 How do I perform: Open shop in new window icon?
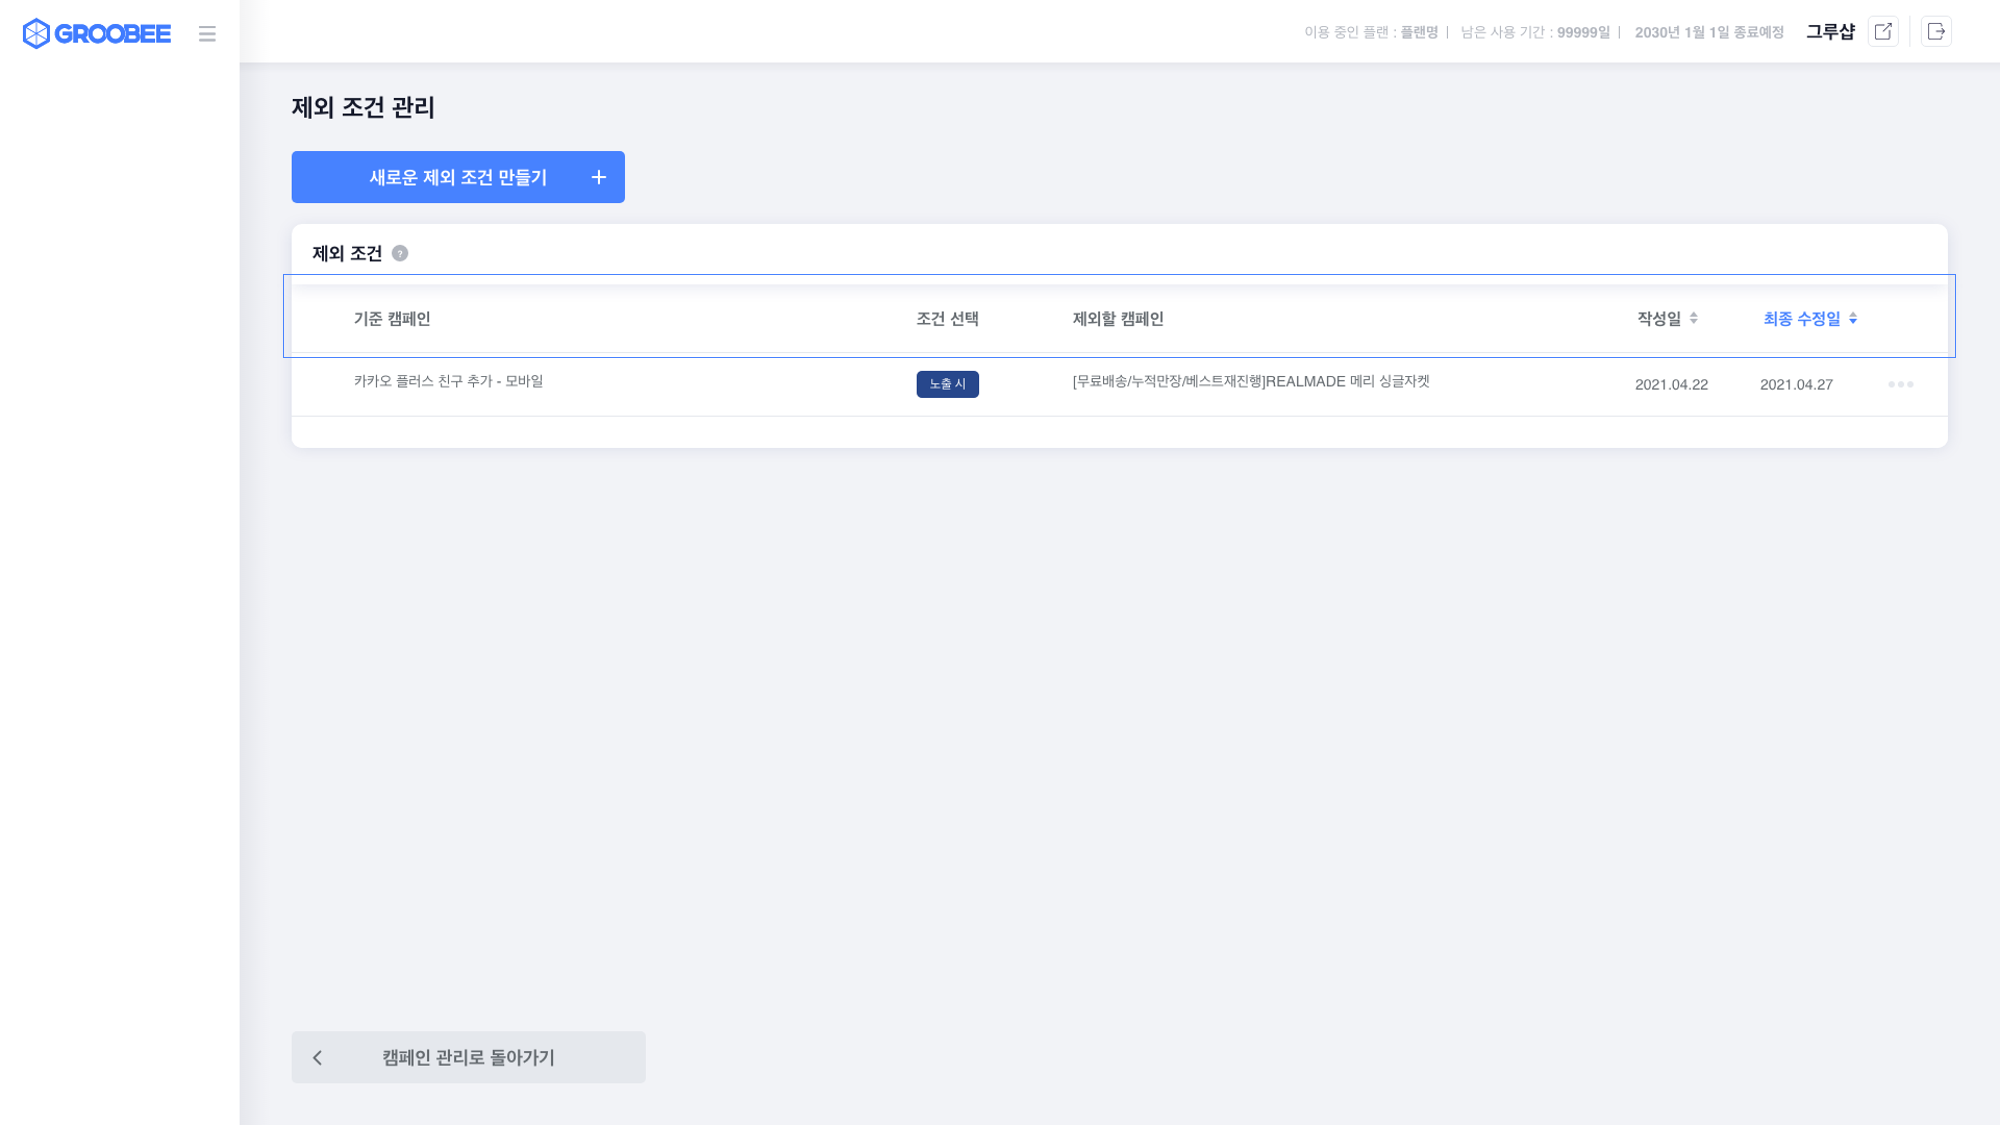1883,32
